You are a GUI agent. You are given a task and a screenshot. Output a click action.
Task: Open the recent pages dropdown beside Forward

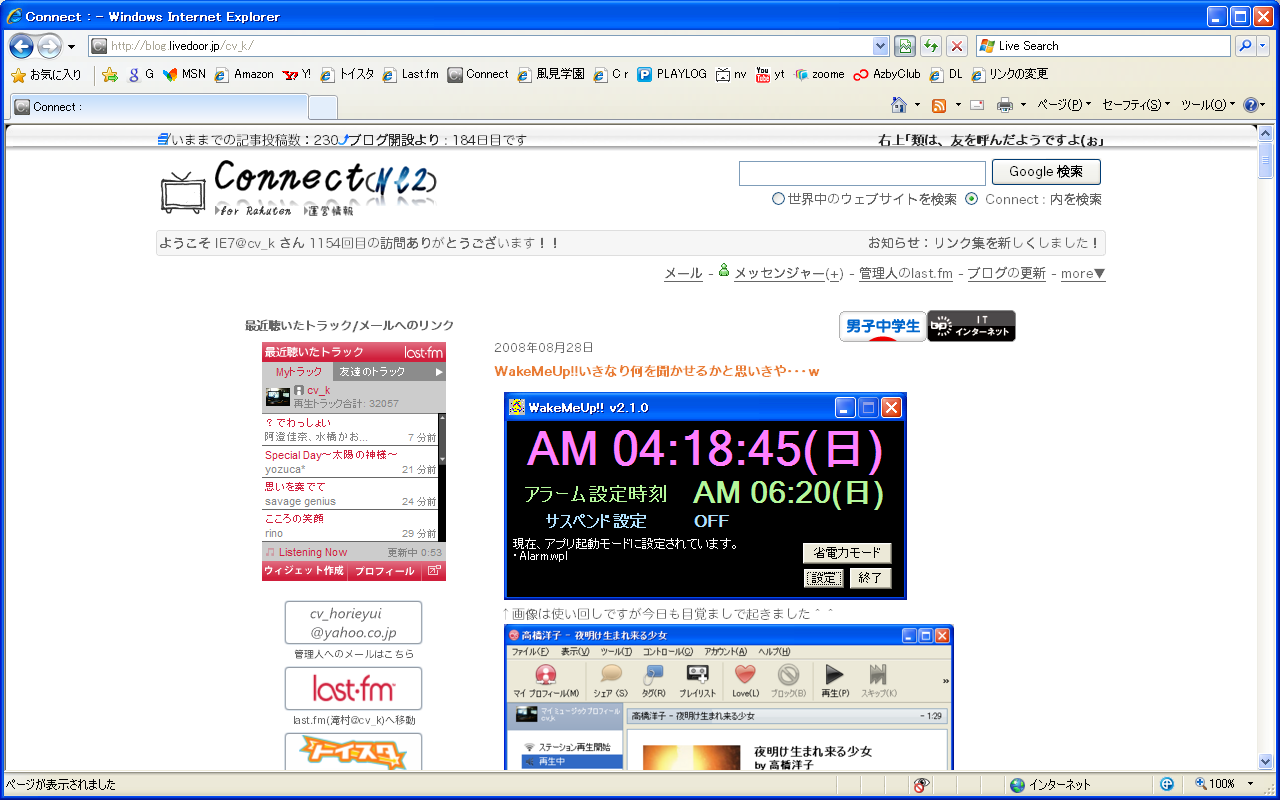(71, 47)
